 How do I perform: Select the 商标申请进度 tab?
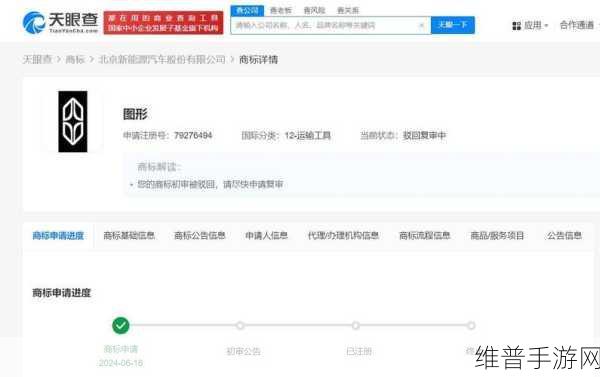coord(58,236)
